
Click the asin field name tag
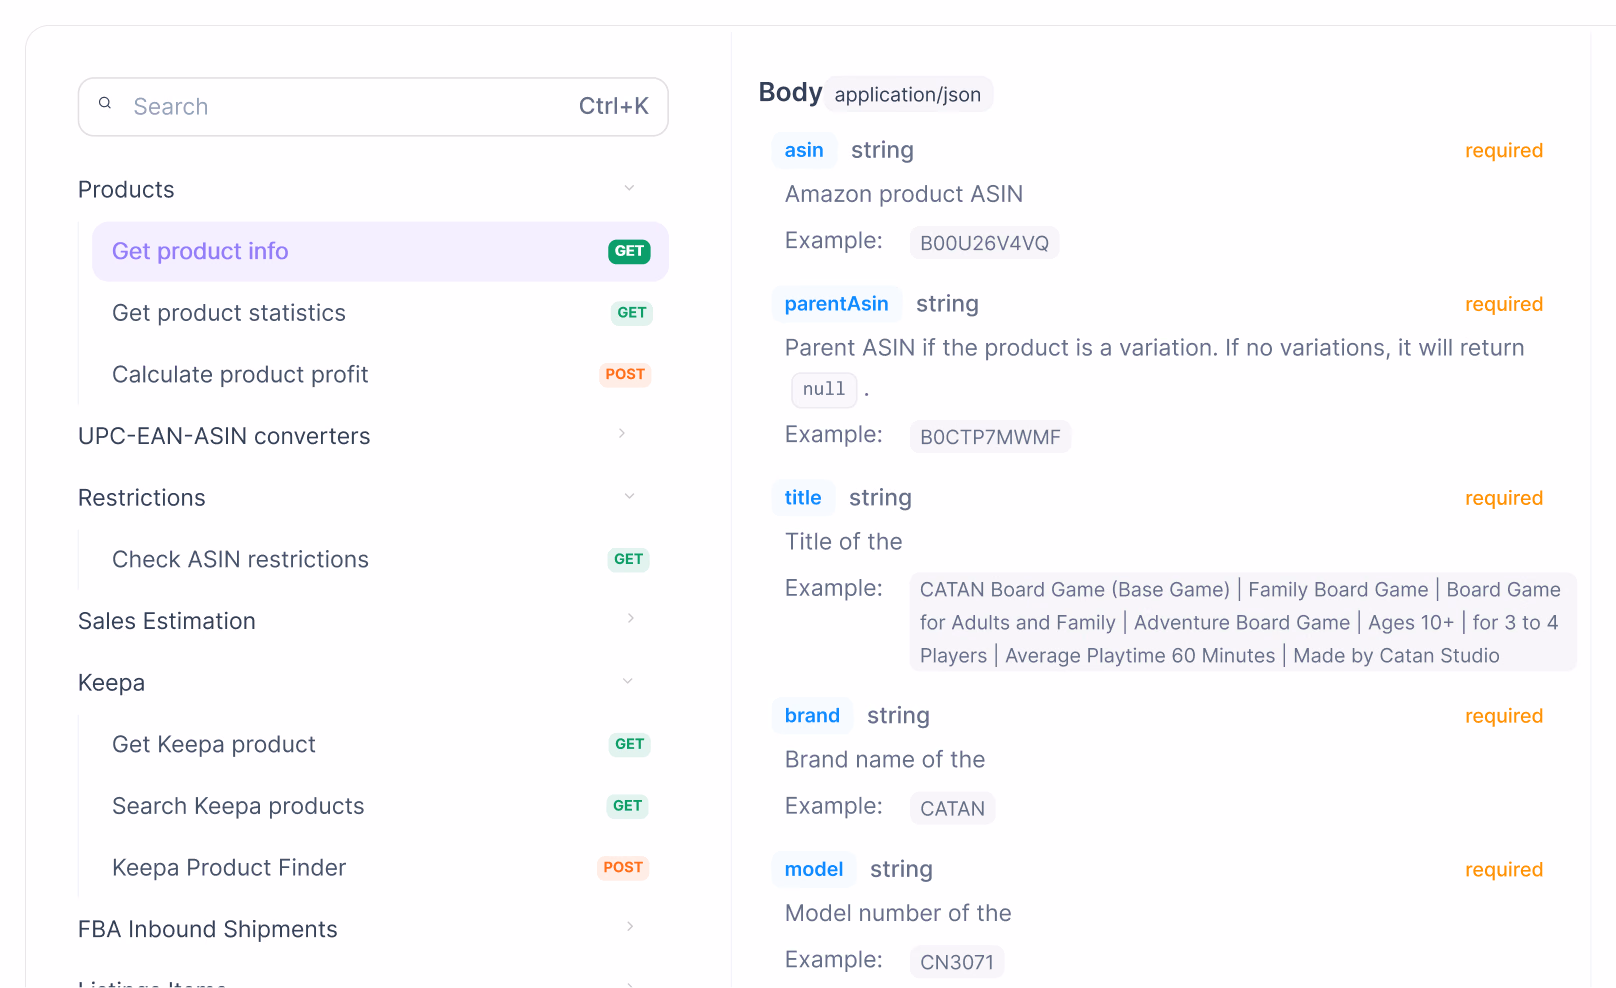point(804,150)
